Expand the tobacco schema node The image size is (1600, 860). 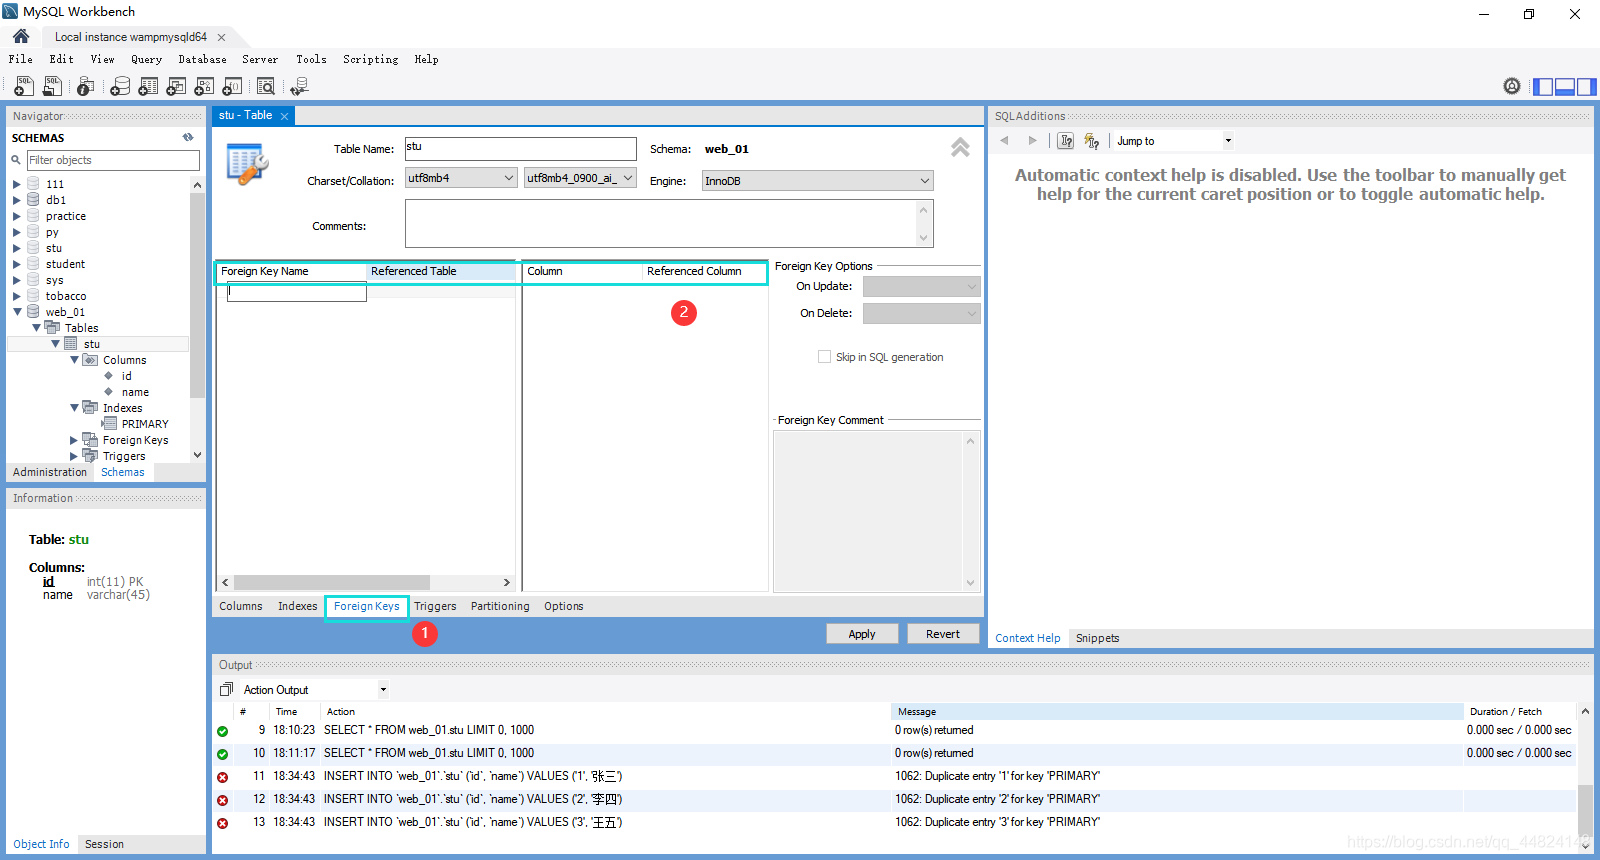17,296
